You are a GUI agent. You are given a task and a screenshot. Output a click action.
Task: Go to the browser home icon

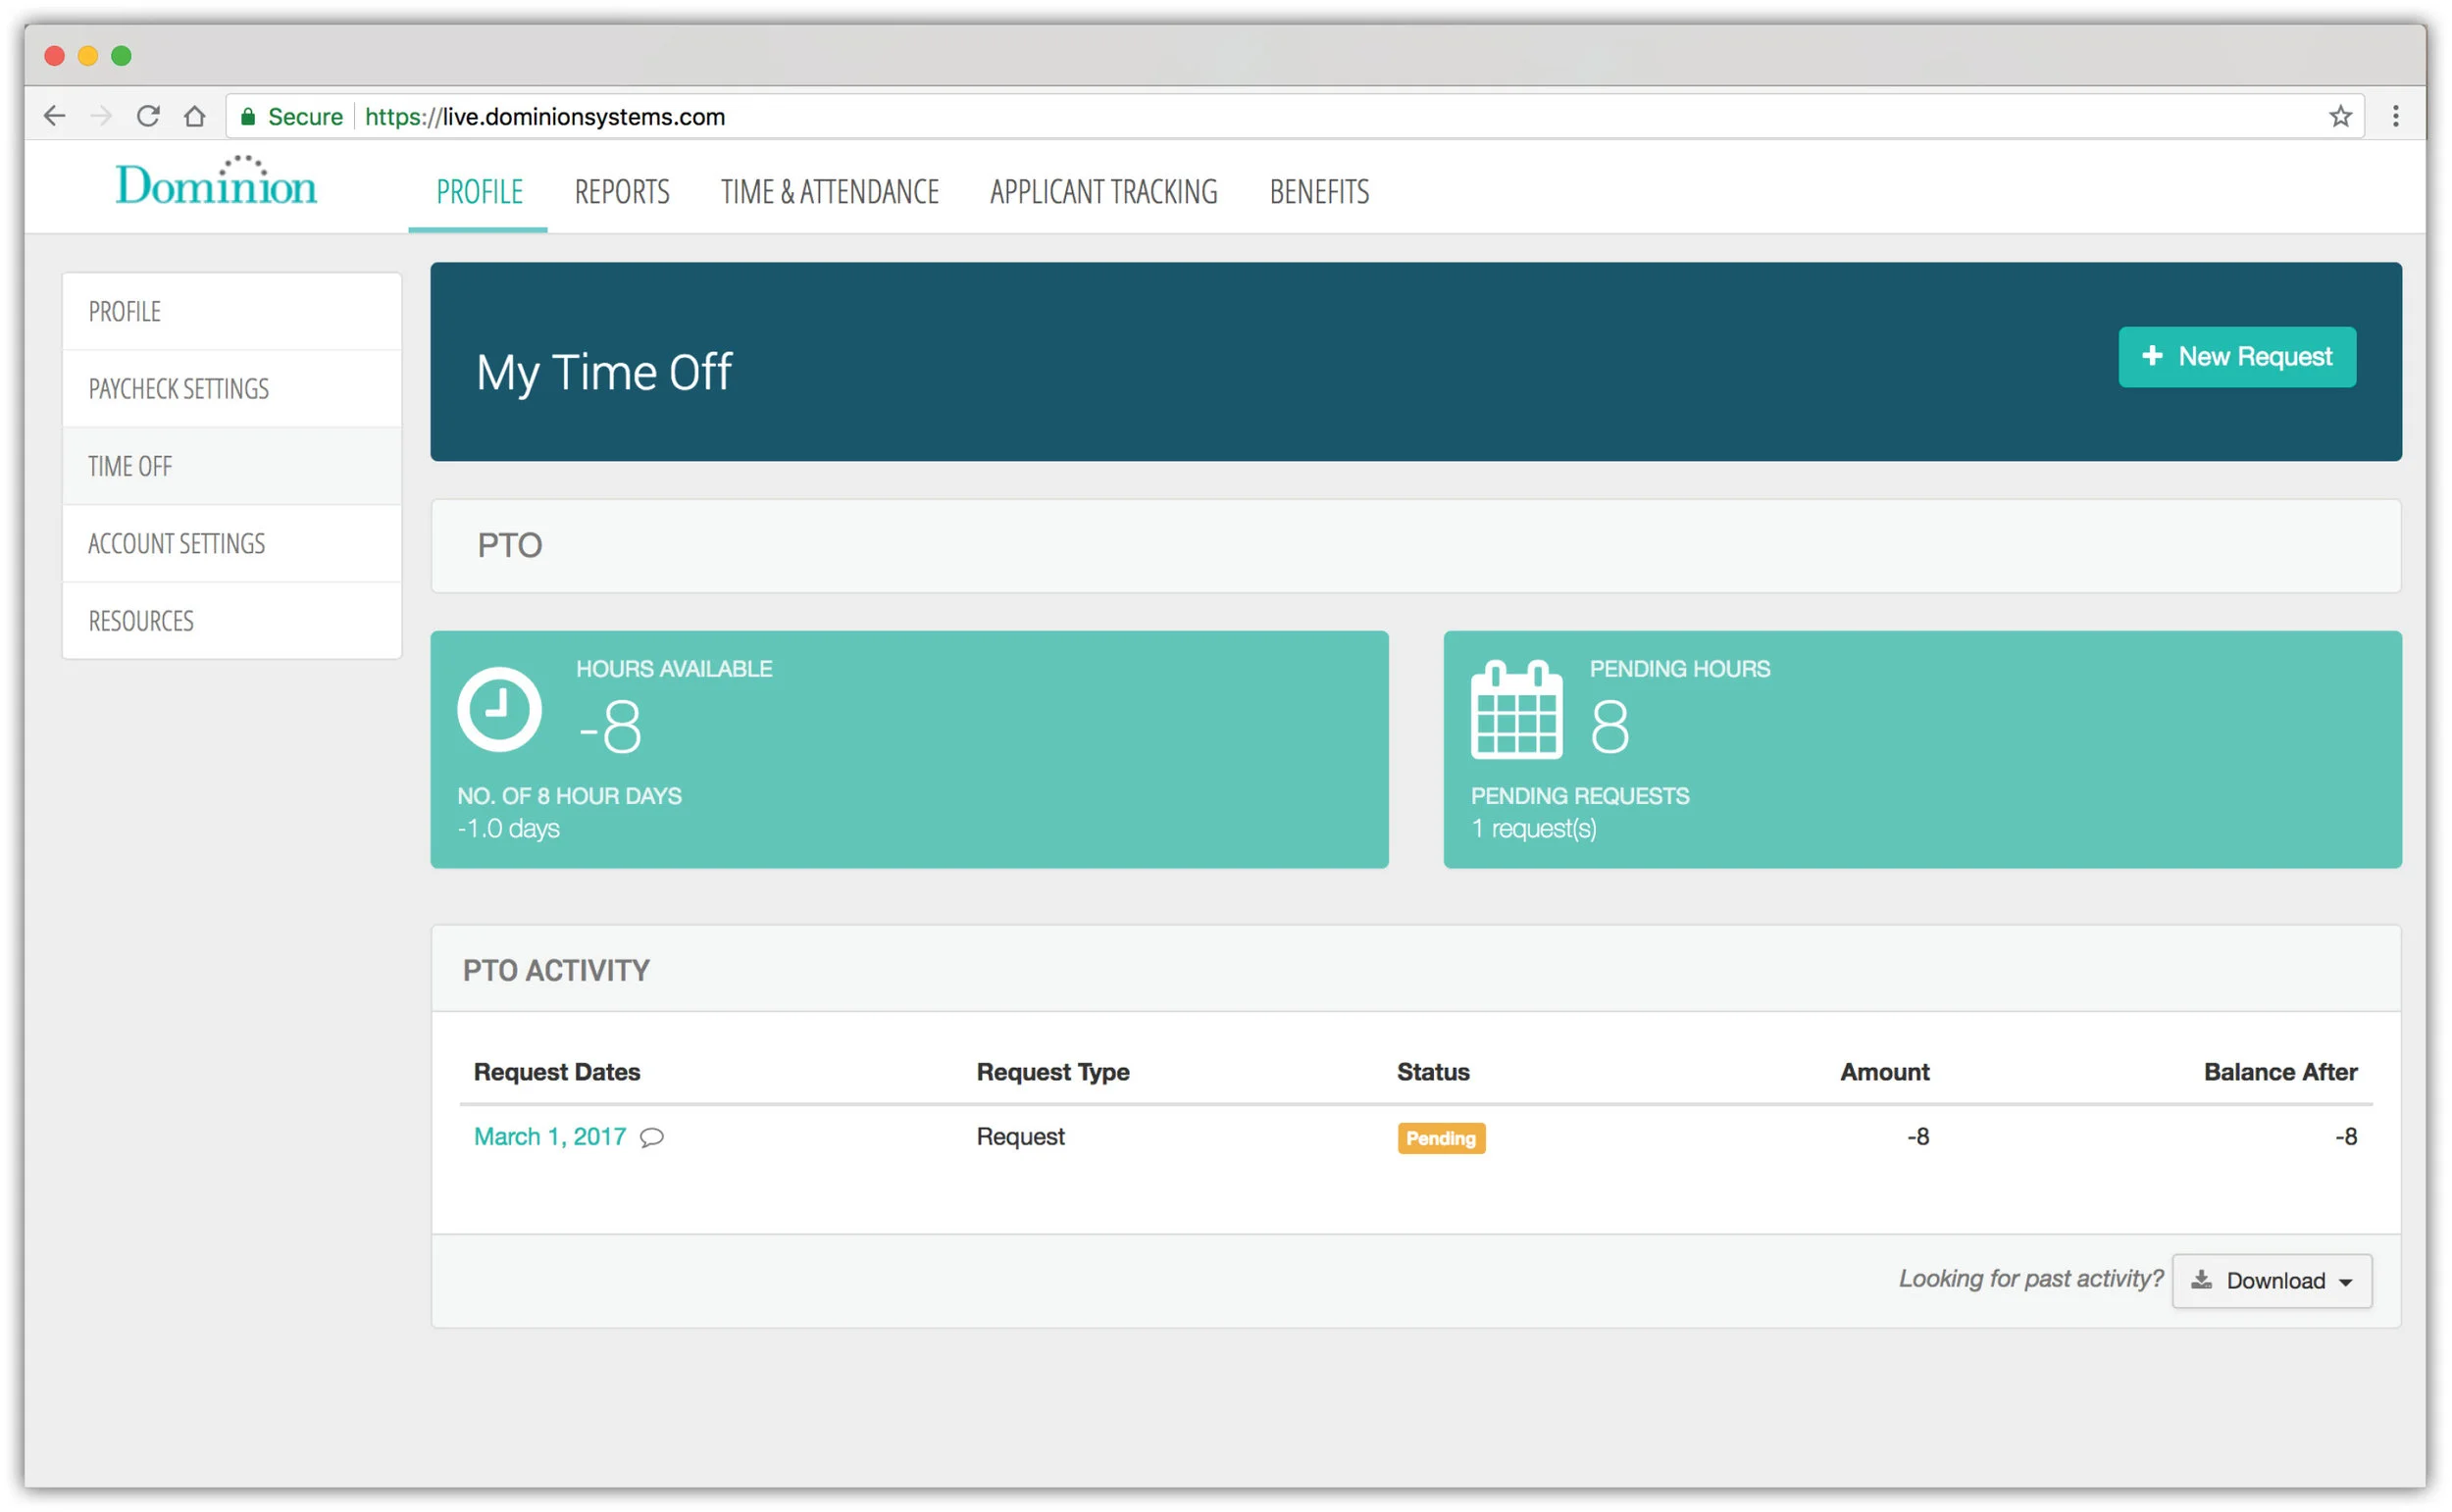tap(195, 116)
